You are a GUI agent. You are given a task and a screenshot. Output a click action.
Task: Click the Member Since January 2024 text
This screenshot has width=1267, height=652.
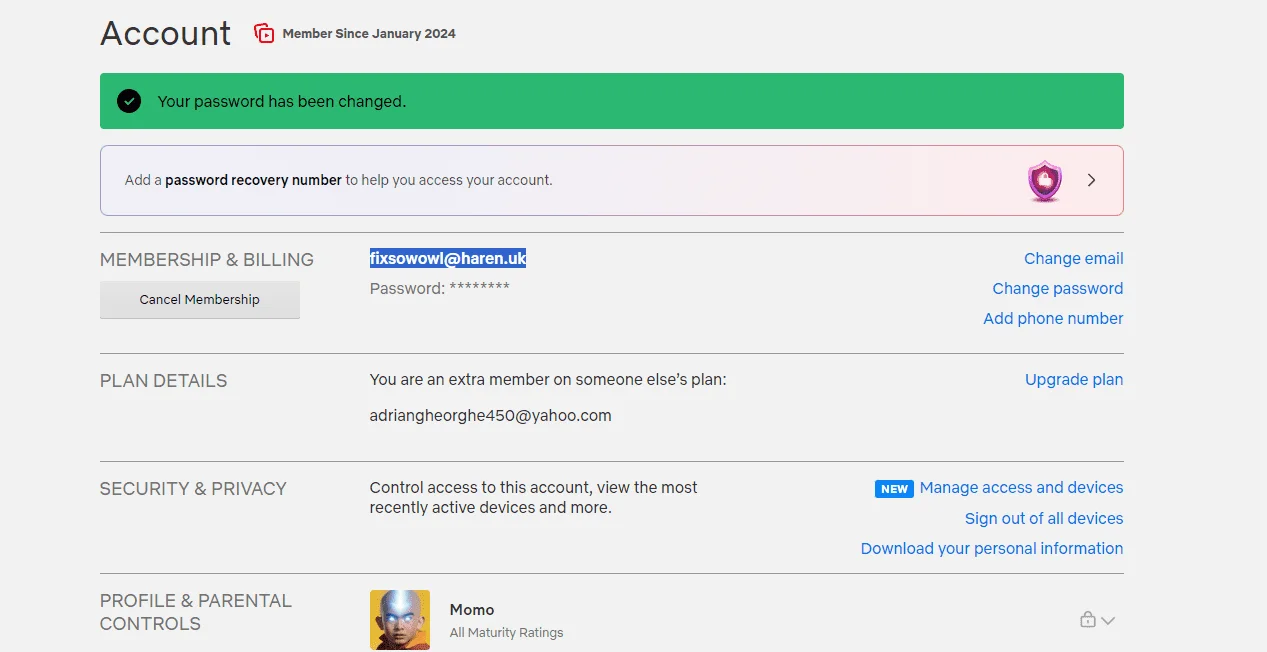tap(369, 34)
